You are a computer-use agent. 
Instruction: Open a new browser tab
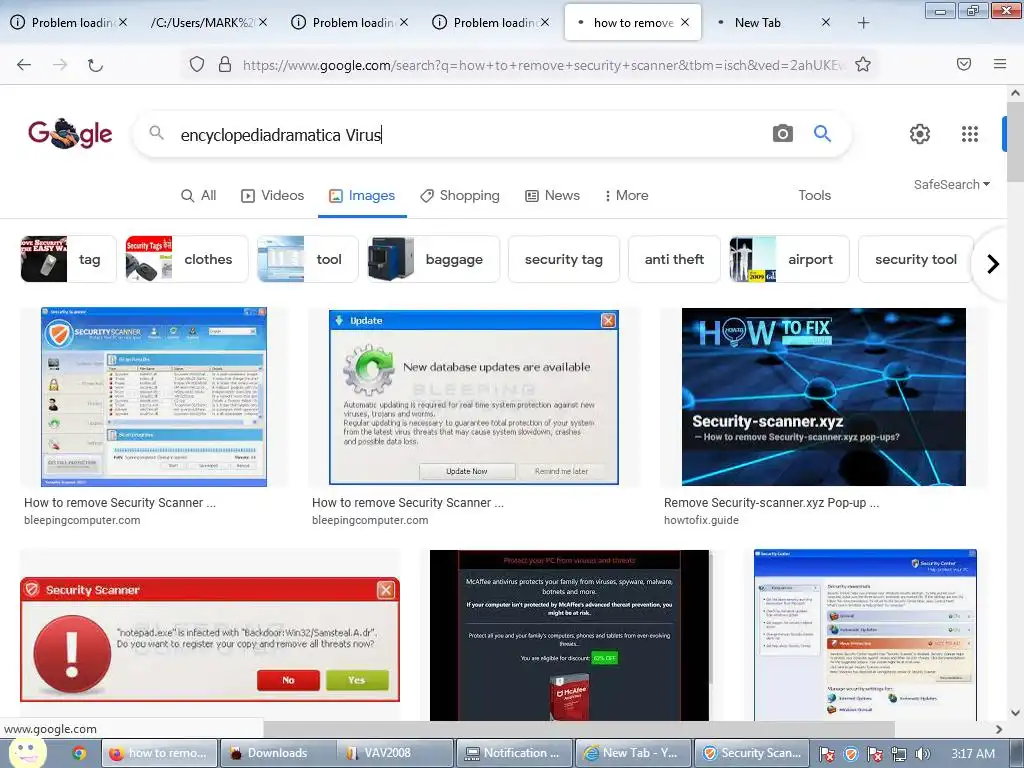(x=863, y=23)
